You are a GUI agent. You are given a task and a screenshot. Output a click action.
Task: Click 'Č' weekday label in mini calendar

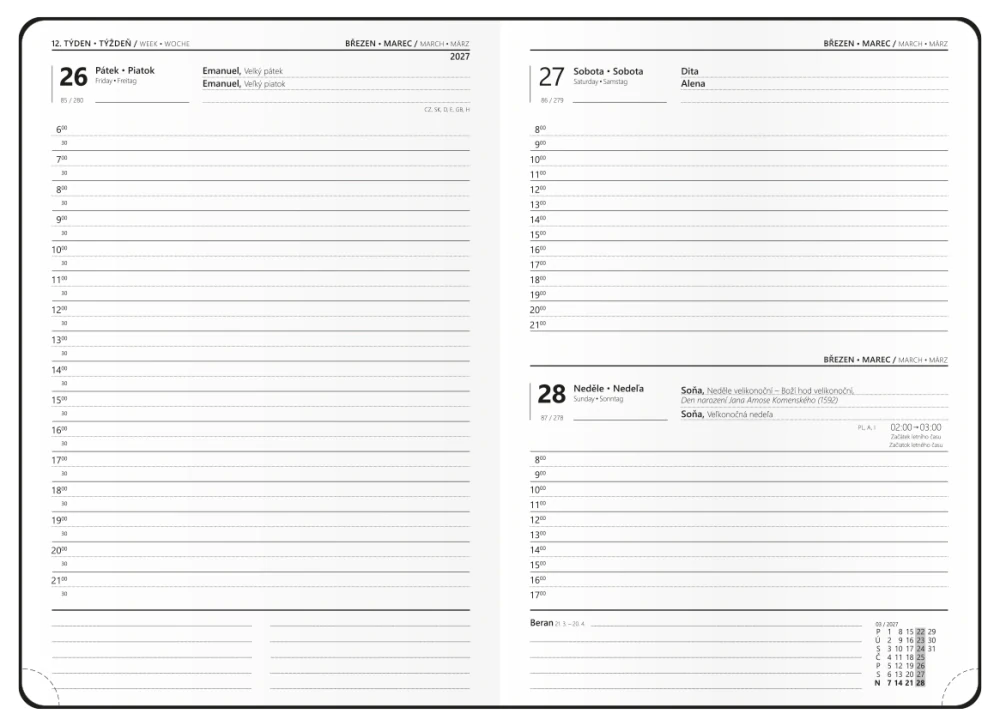(x=878, y=657)
